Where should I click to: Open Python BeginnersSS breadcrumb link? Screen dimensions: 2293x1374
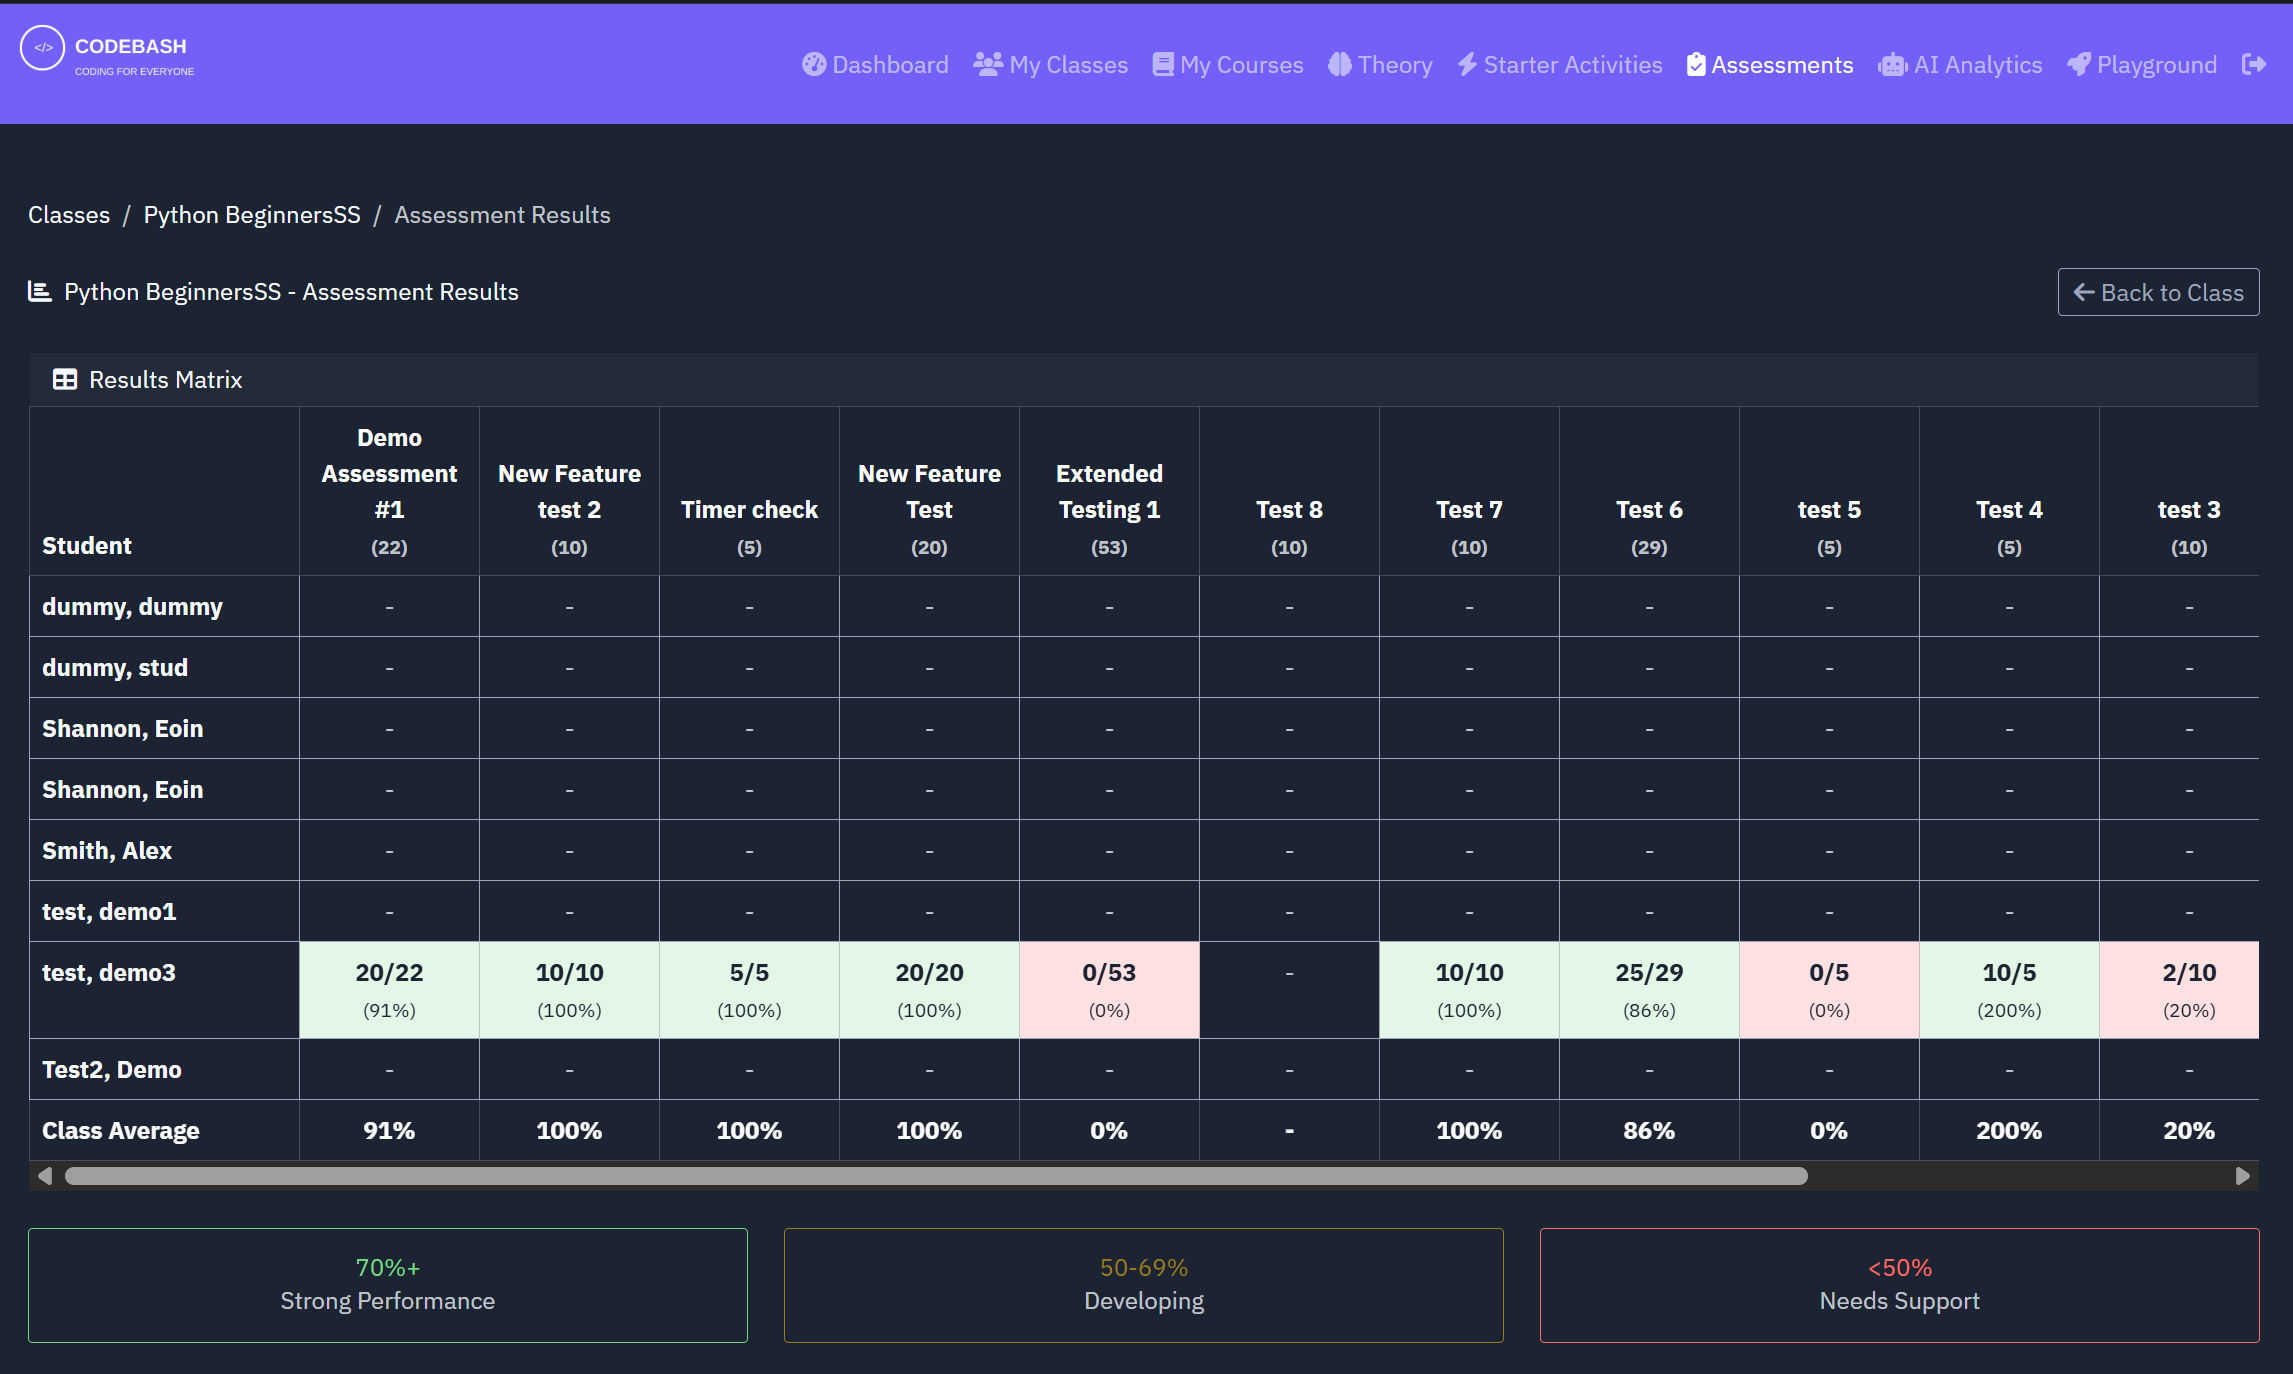[252, 215]
